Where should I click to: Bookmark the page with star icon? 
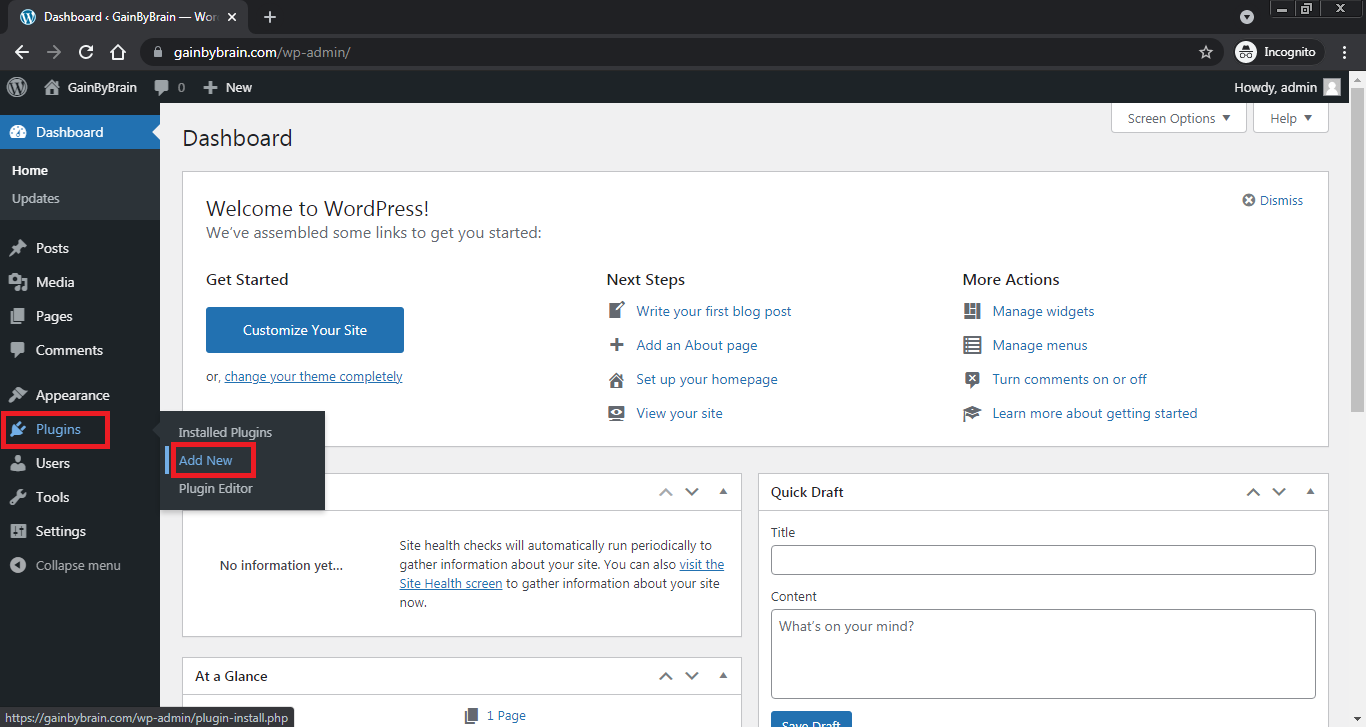(1206, 52)
